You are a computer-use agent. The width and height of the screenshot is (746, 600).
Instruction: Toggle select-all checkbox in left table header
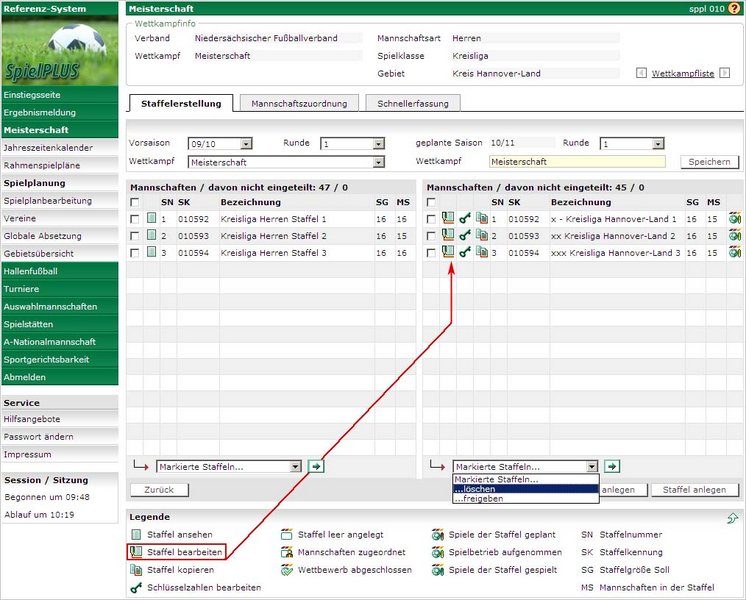[135, 202]
